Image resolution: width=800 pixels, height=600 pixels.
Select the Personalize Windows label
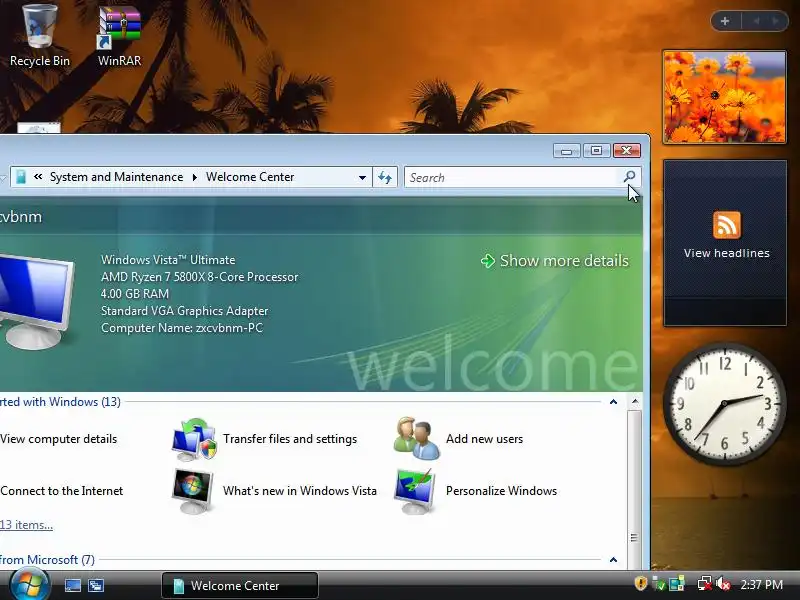[501, 491]
